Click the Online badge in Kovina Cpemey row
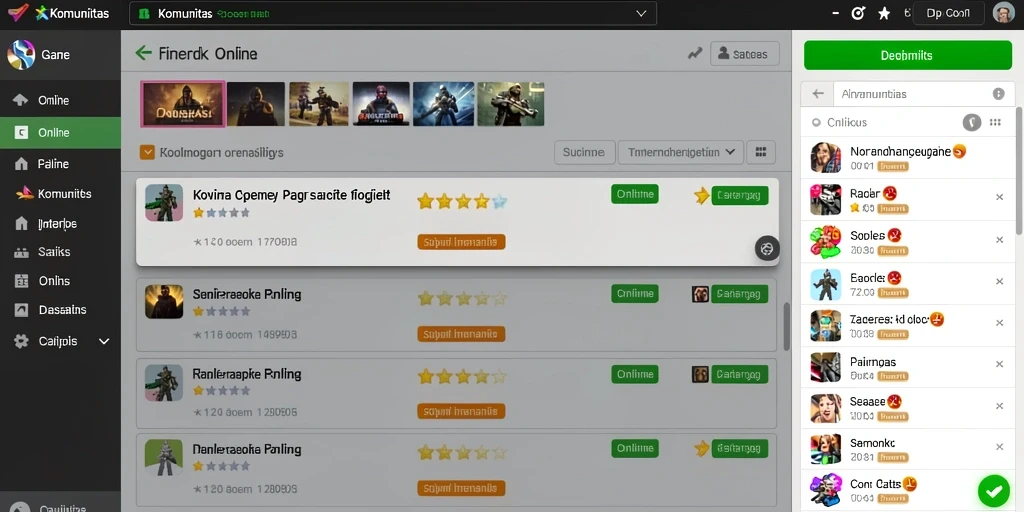This screenshot has height=512, width=1024. 635,194
